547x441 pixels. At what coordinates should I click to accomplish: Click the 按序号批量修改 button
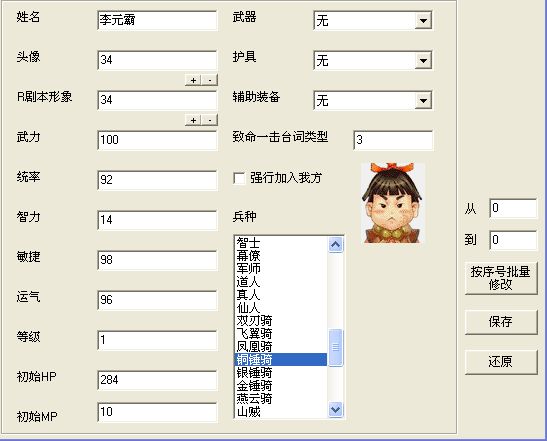pos(501,278)
